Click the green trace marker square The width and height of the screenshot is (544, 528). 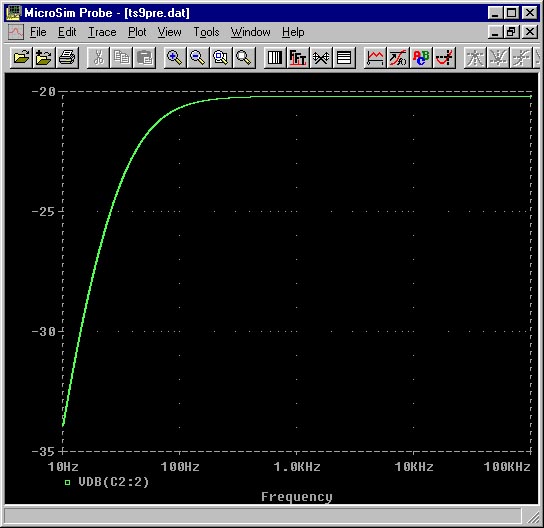(67, 482)
